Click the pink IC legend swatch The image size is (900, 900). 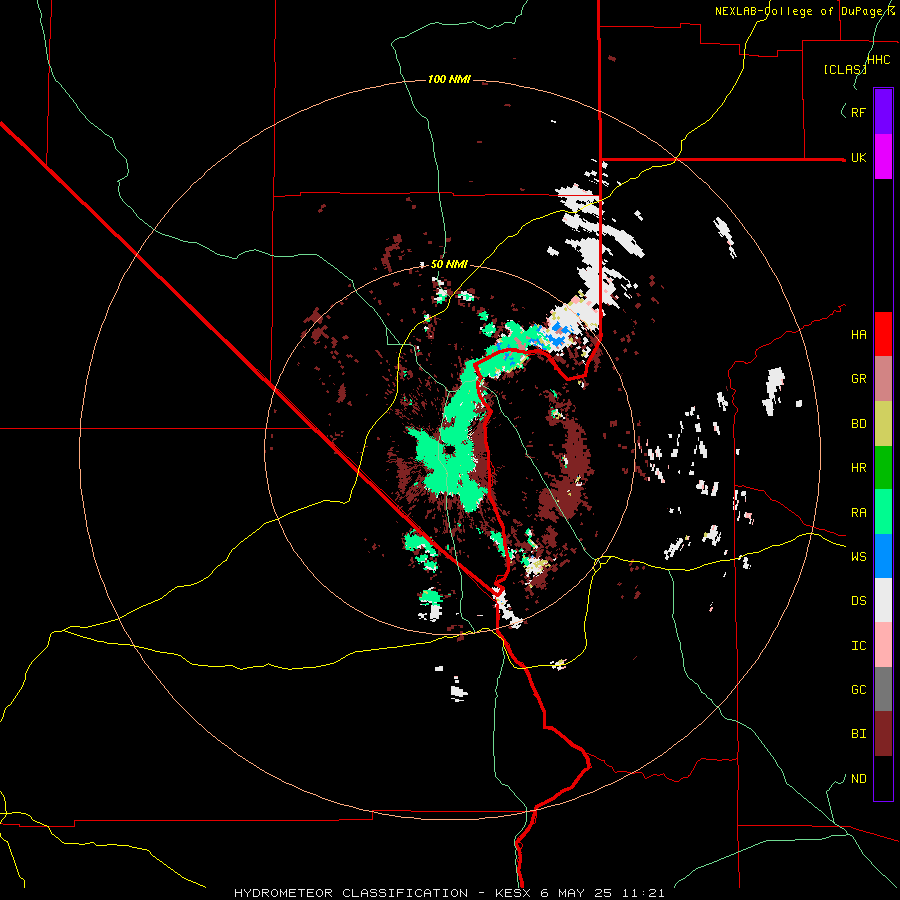tap(883, 645)
